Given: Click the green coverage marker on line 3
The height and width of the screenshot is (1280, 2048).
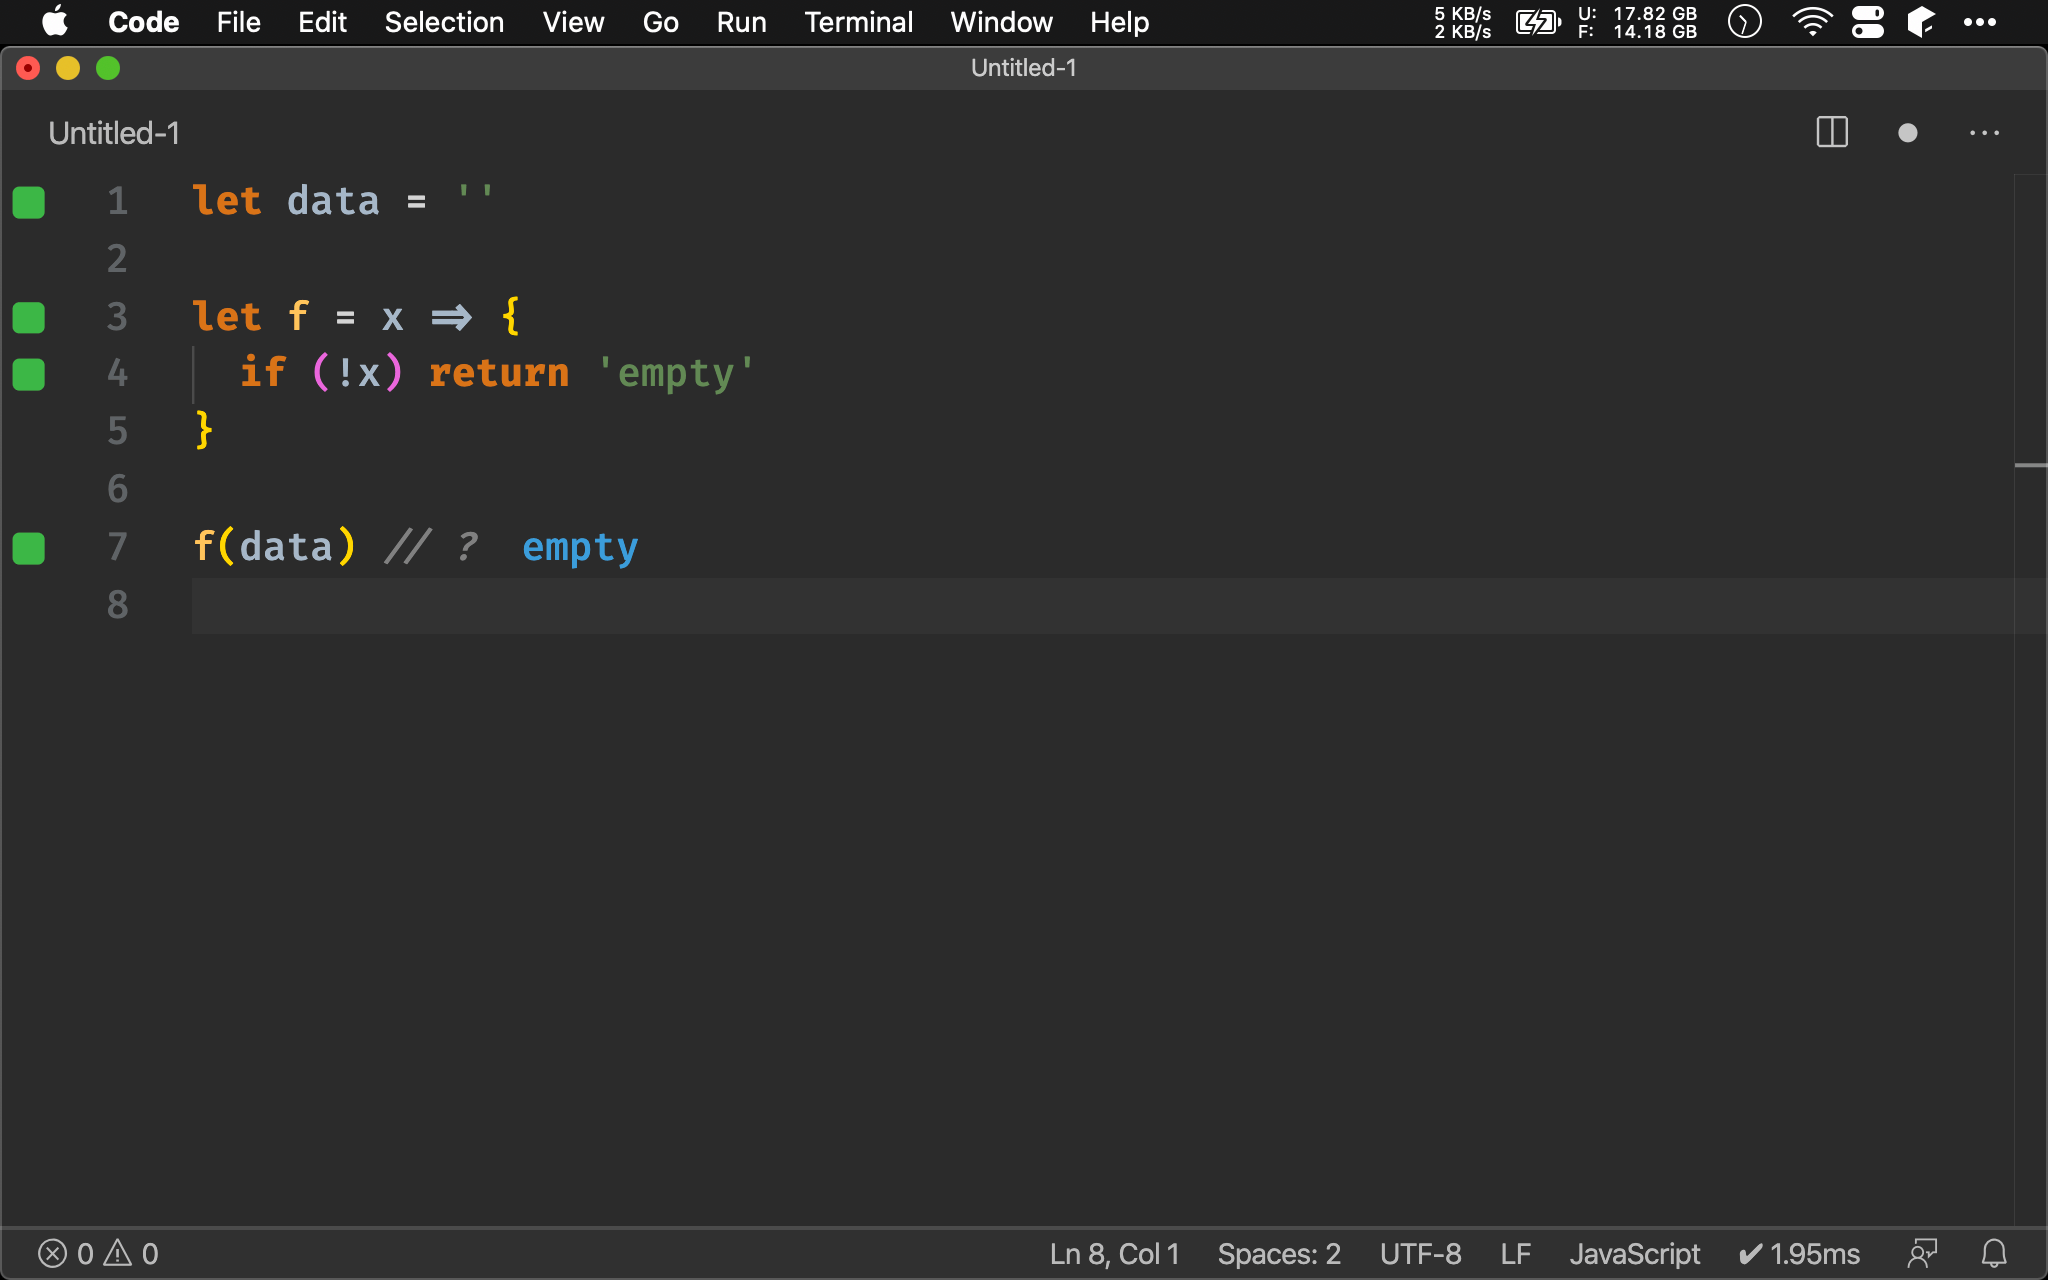Looking at the screenshot, I should (x=29, y=317).
